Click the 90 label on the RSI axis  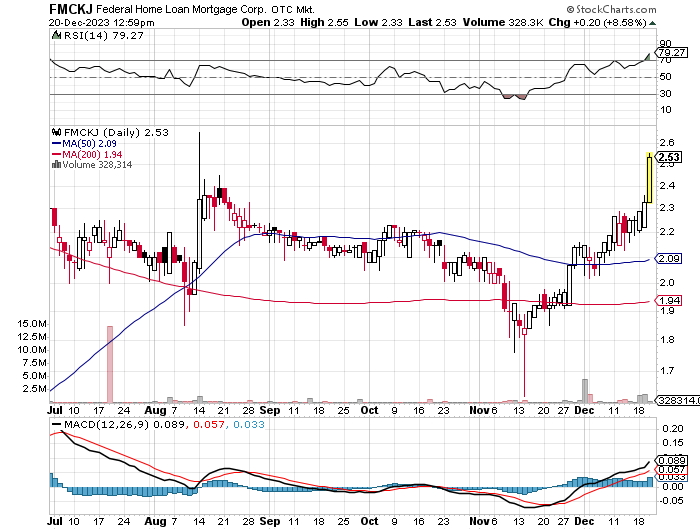pos(665,43)
